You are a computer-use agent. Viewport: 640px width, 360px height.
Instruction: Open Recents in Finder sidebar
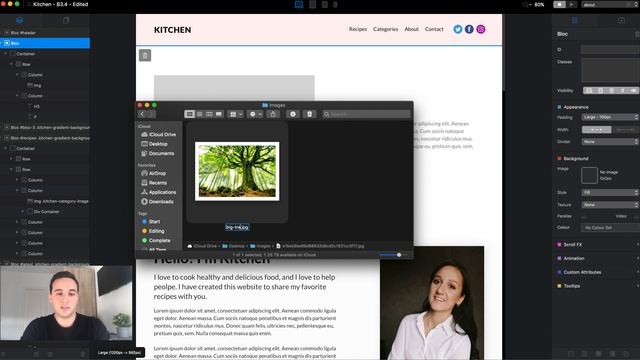[154, 183]
